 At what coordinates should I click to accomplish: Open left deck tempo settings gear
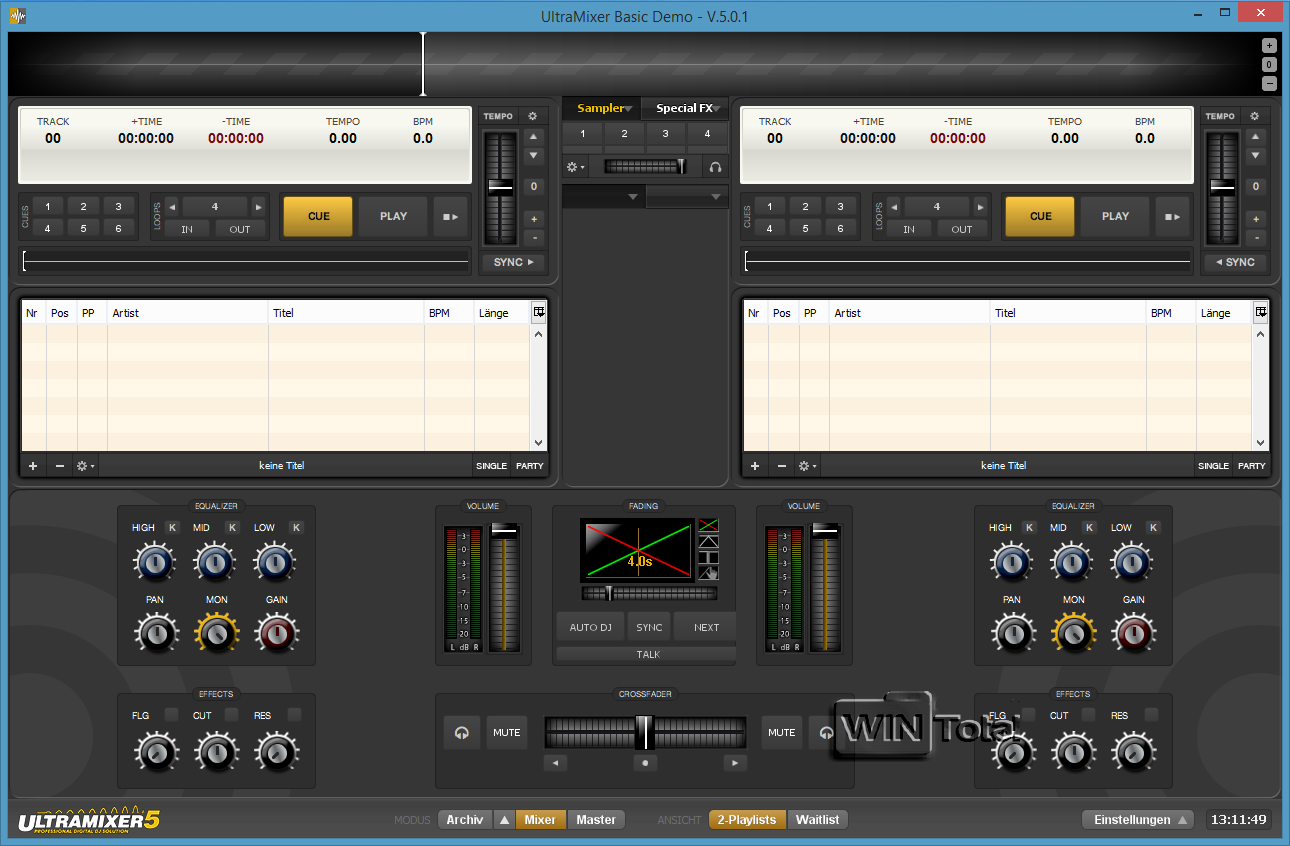pyautogui.click(x=532, y=116)
